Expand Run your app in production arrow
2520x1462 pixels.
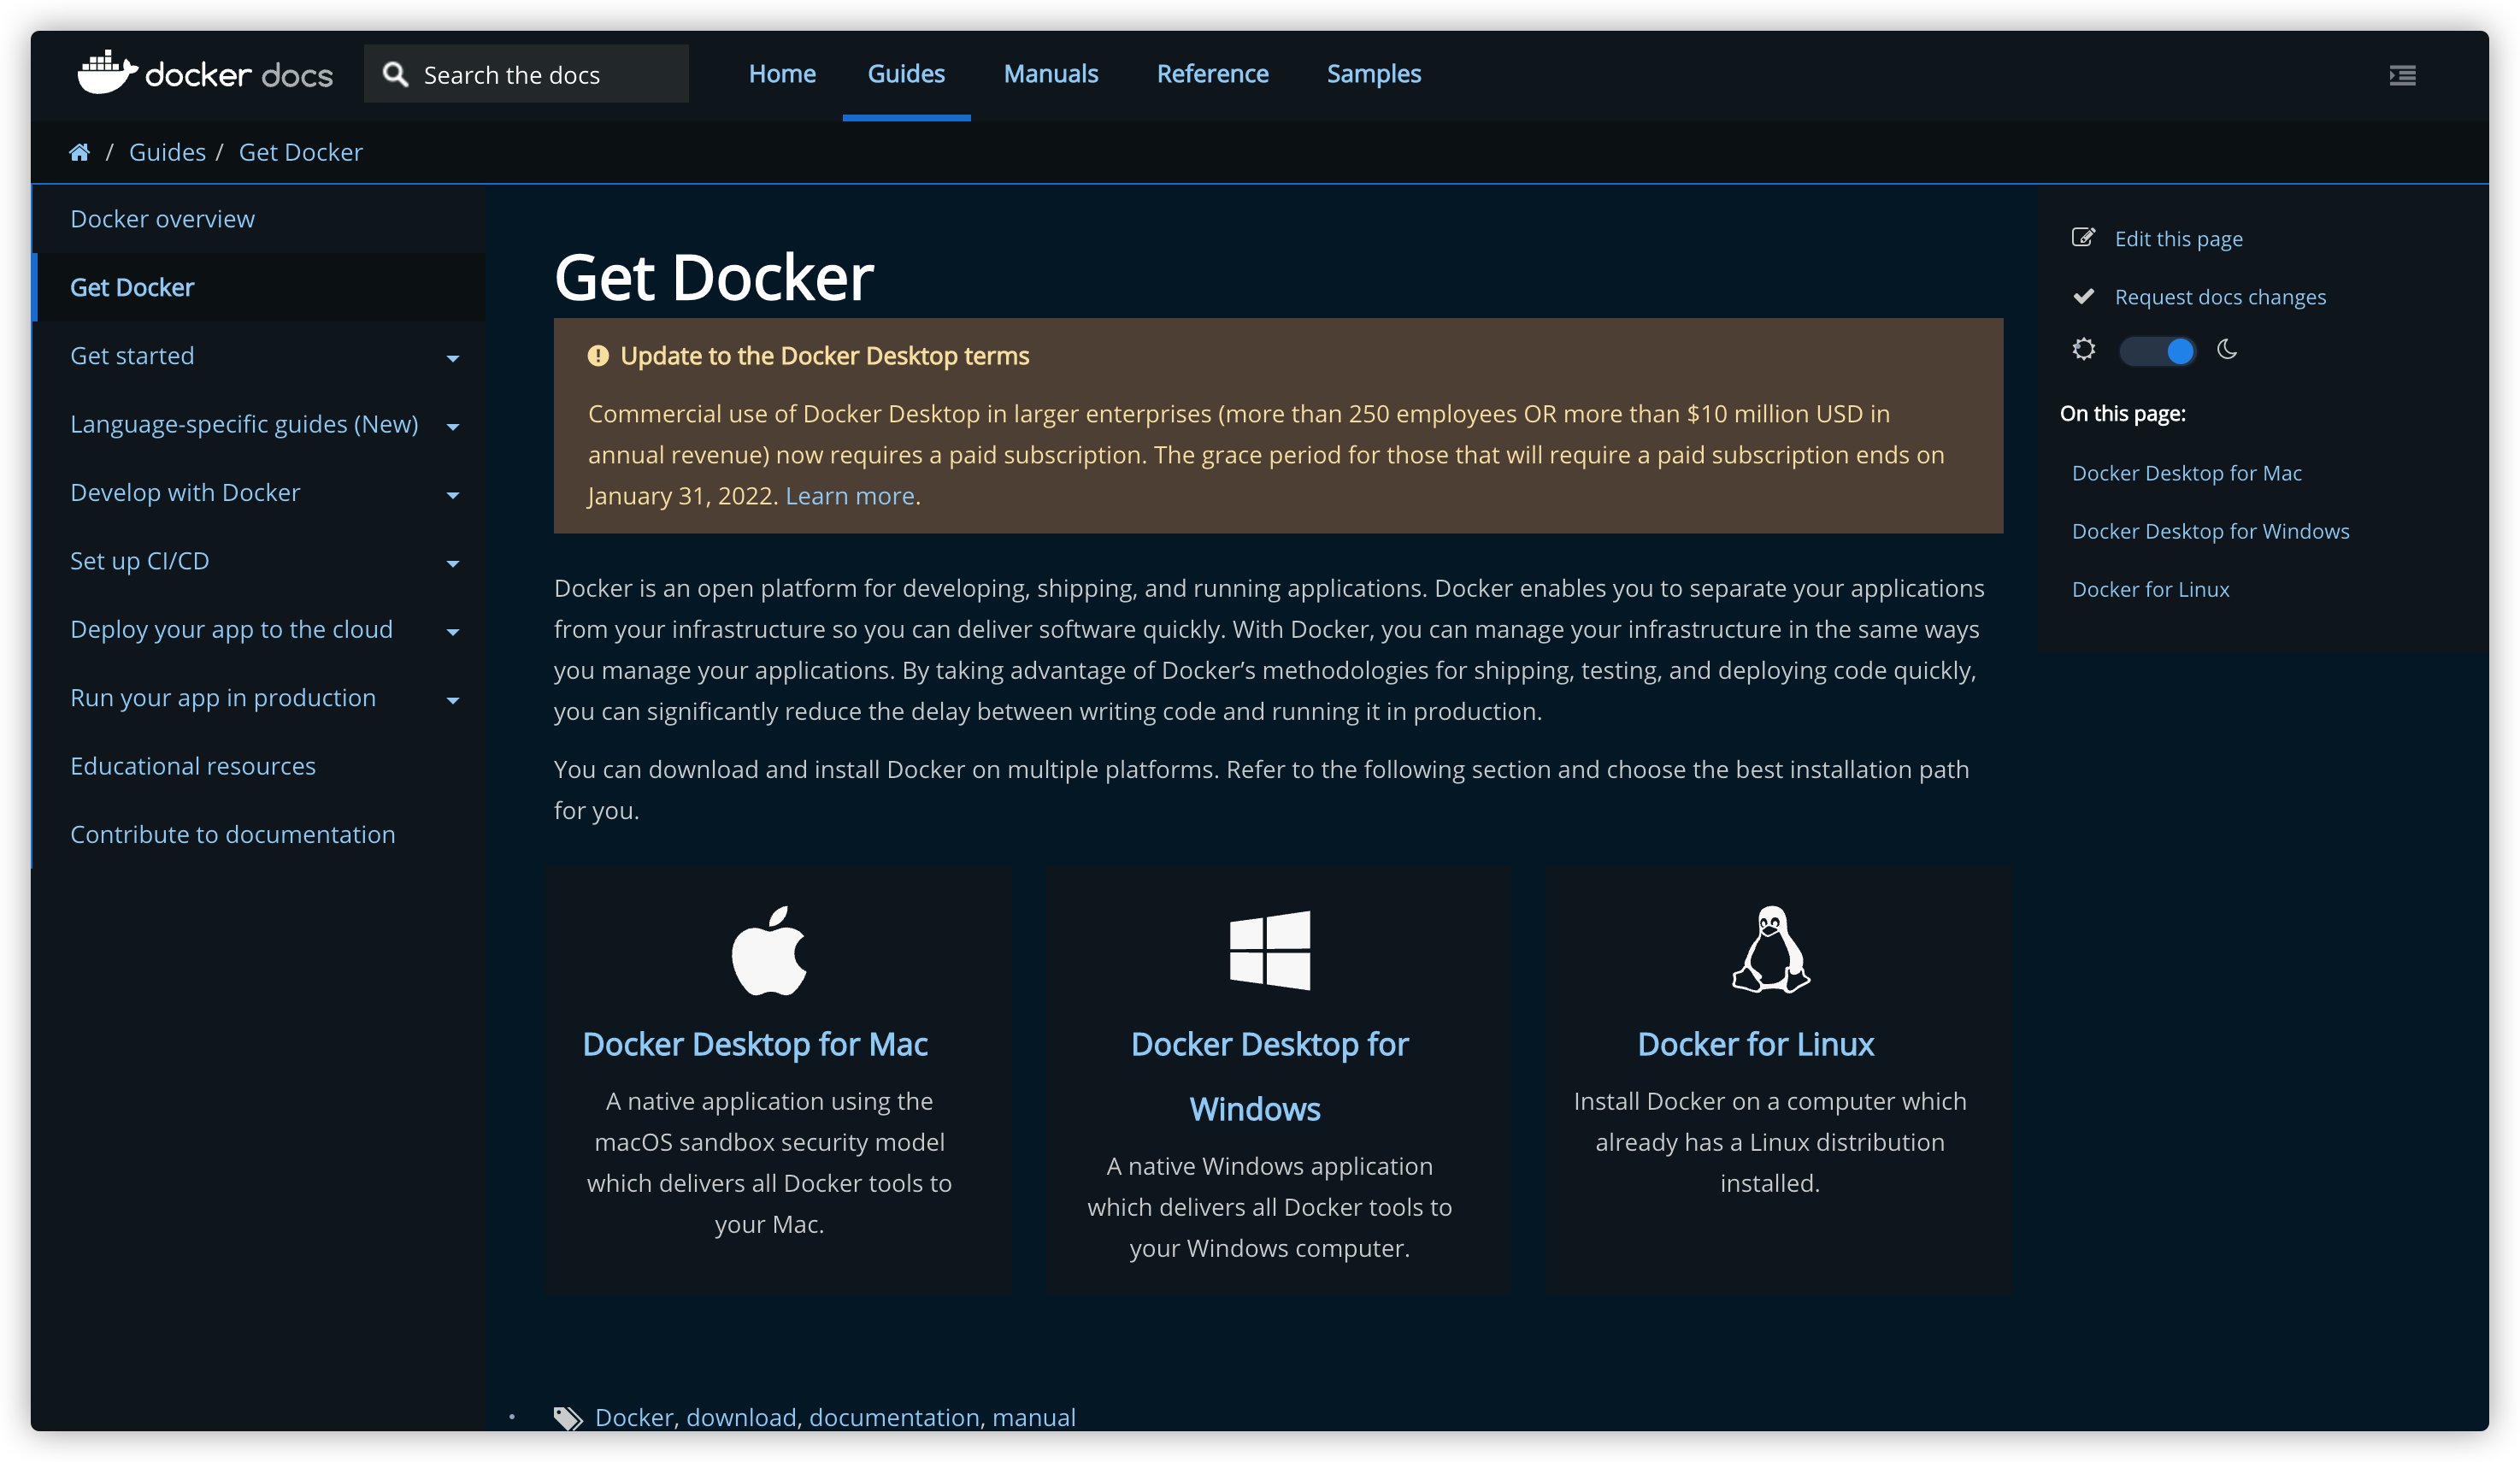453,701
